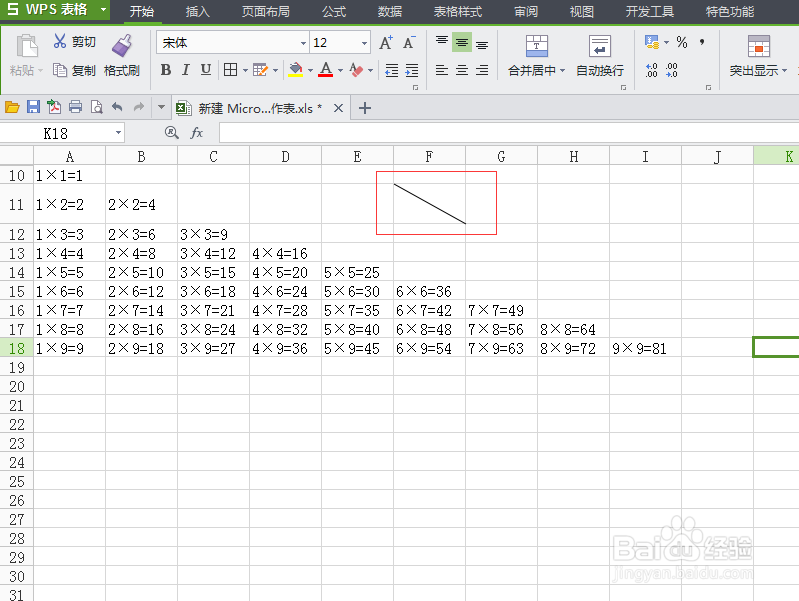Decrease font size with A- icon
Viewport: 799px width, 601px height.
[x=409, y=43]
